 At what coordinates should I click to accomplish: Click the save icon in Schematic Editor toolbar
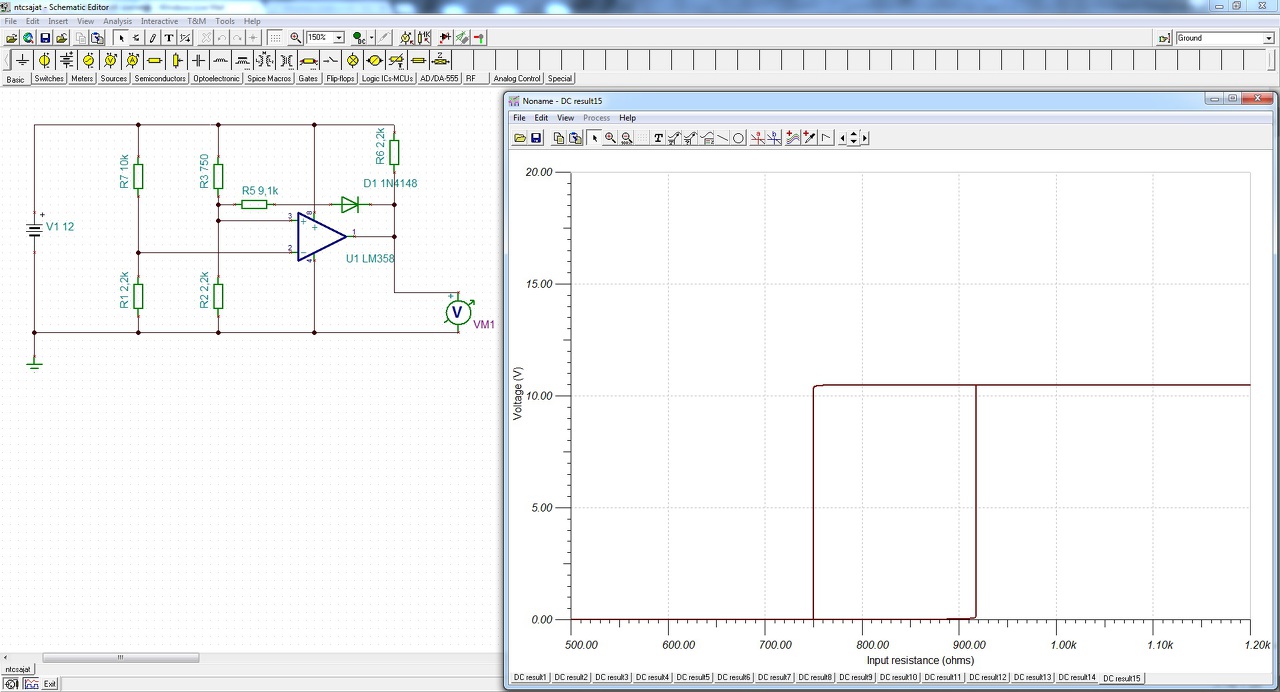click(45, 38)
